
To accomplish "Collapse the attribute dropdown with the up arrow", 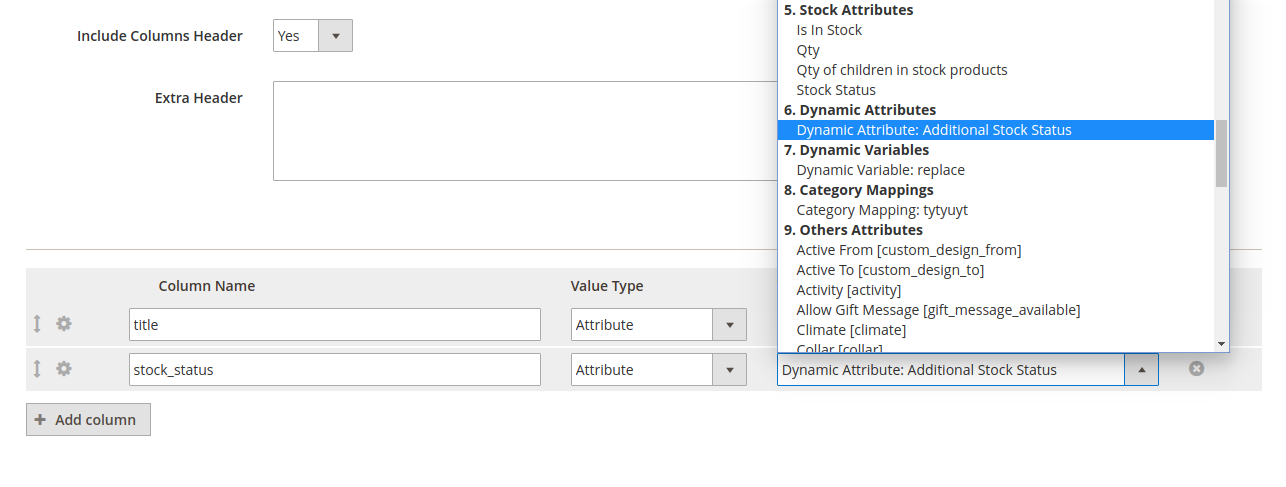I will point(1141,370).
